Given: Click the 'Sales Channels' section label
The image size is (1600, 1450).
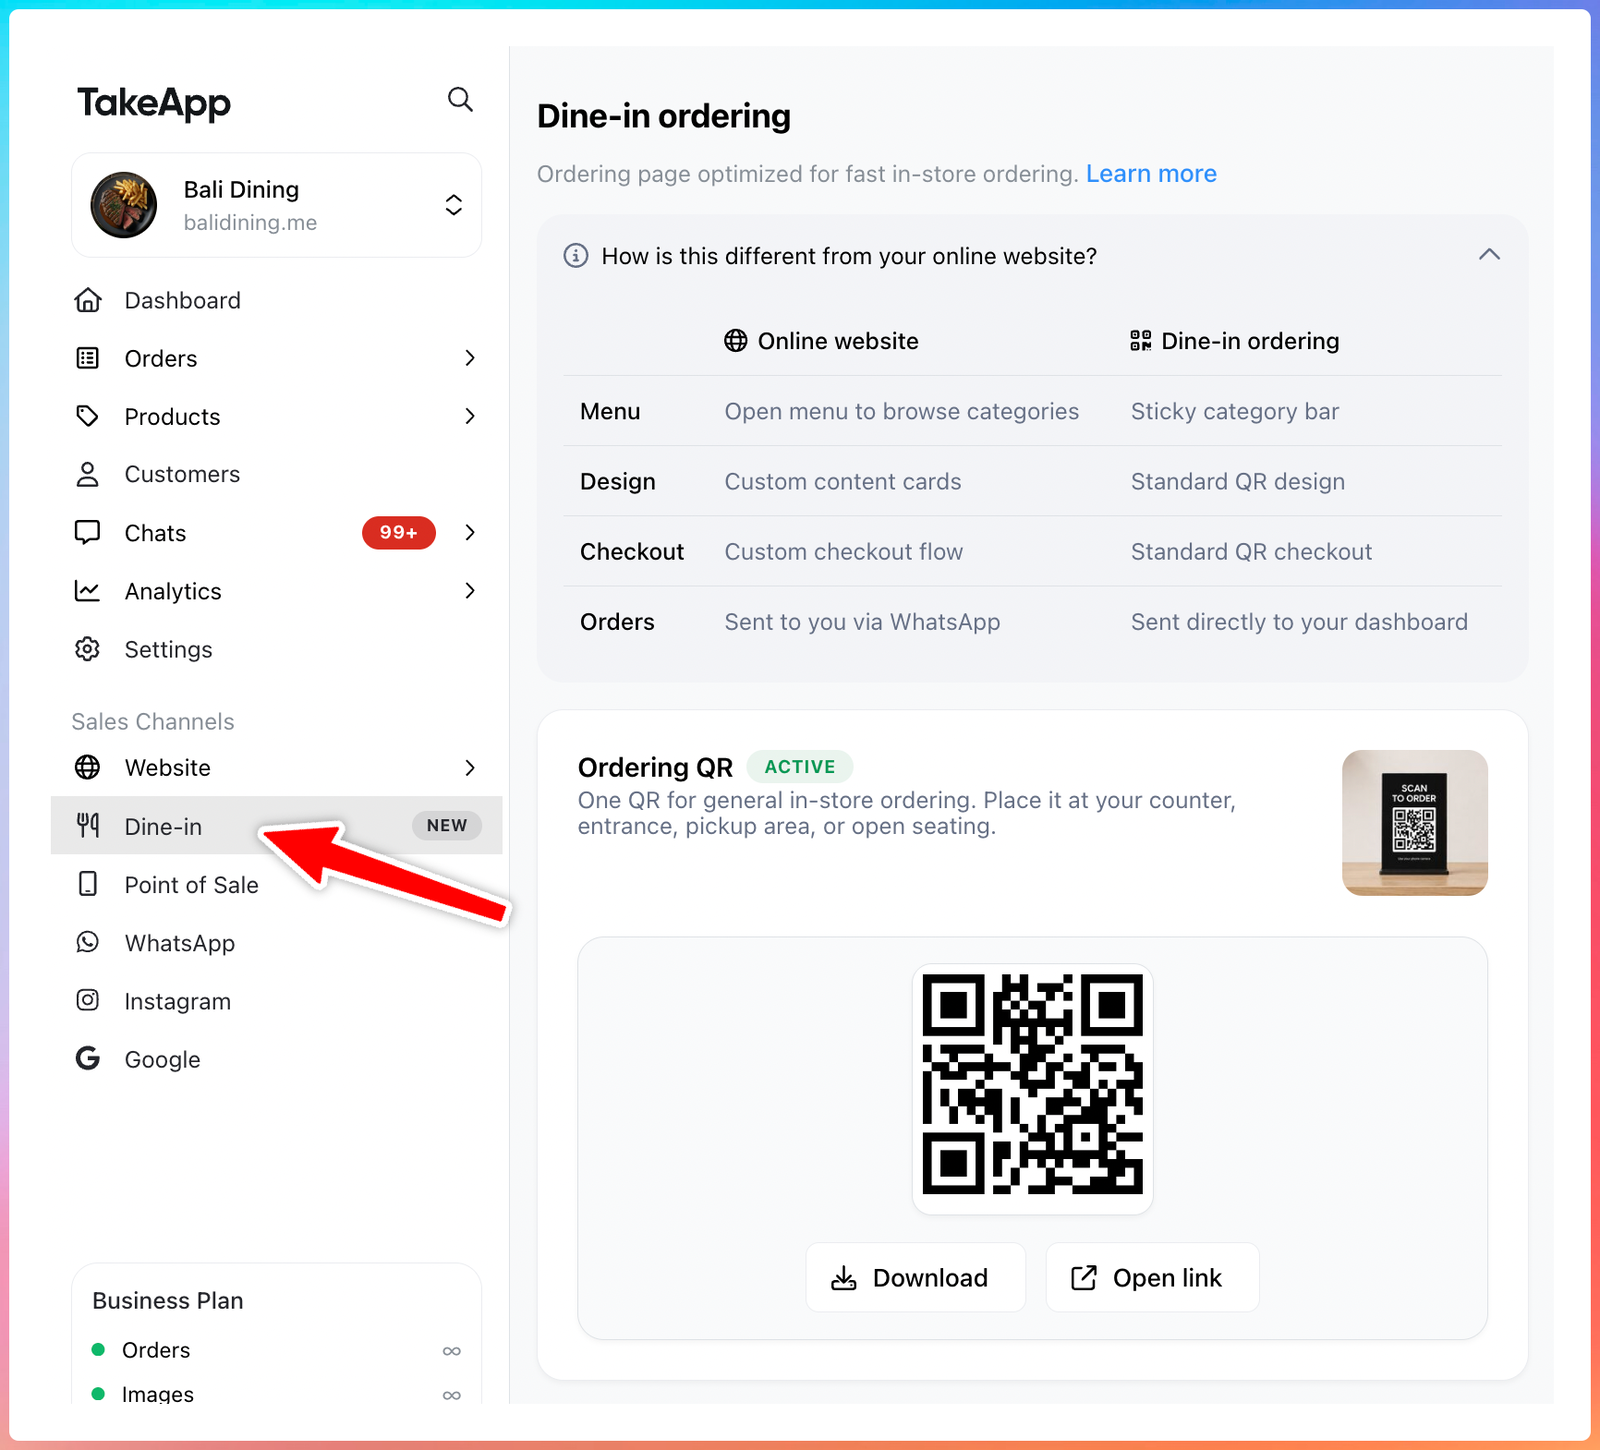Looking at the screenshot, I should coord(153,722).
